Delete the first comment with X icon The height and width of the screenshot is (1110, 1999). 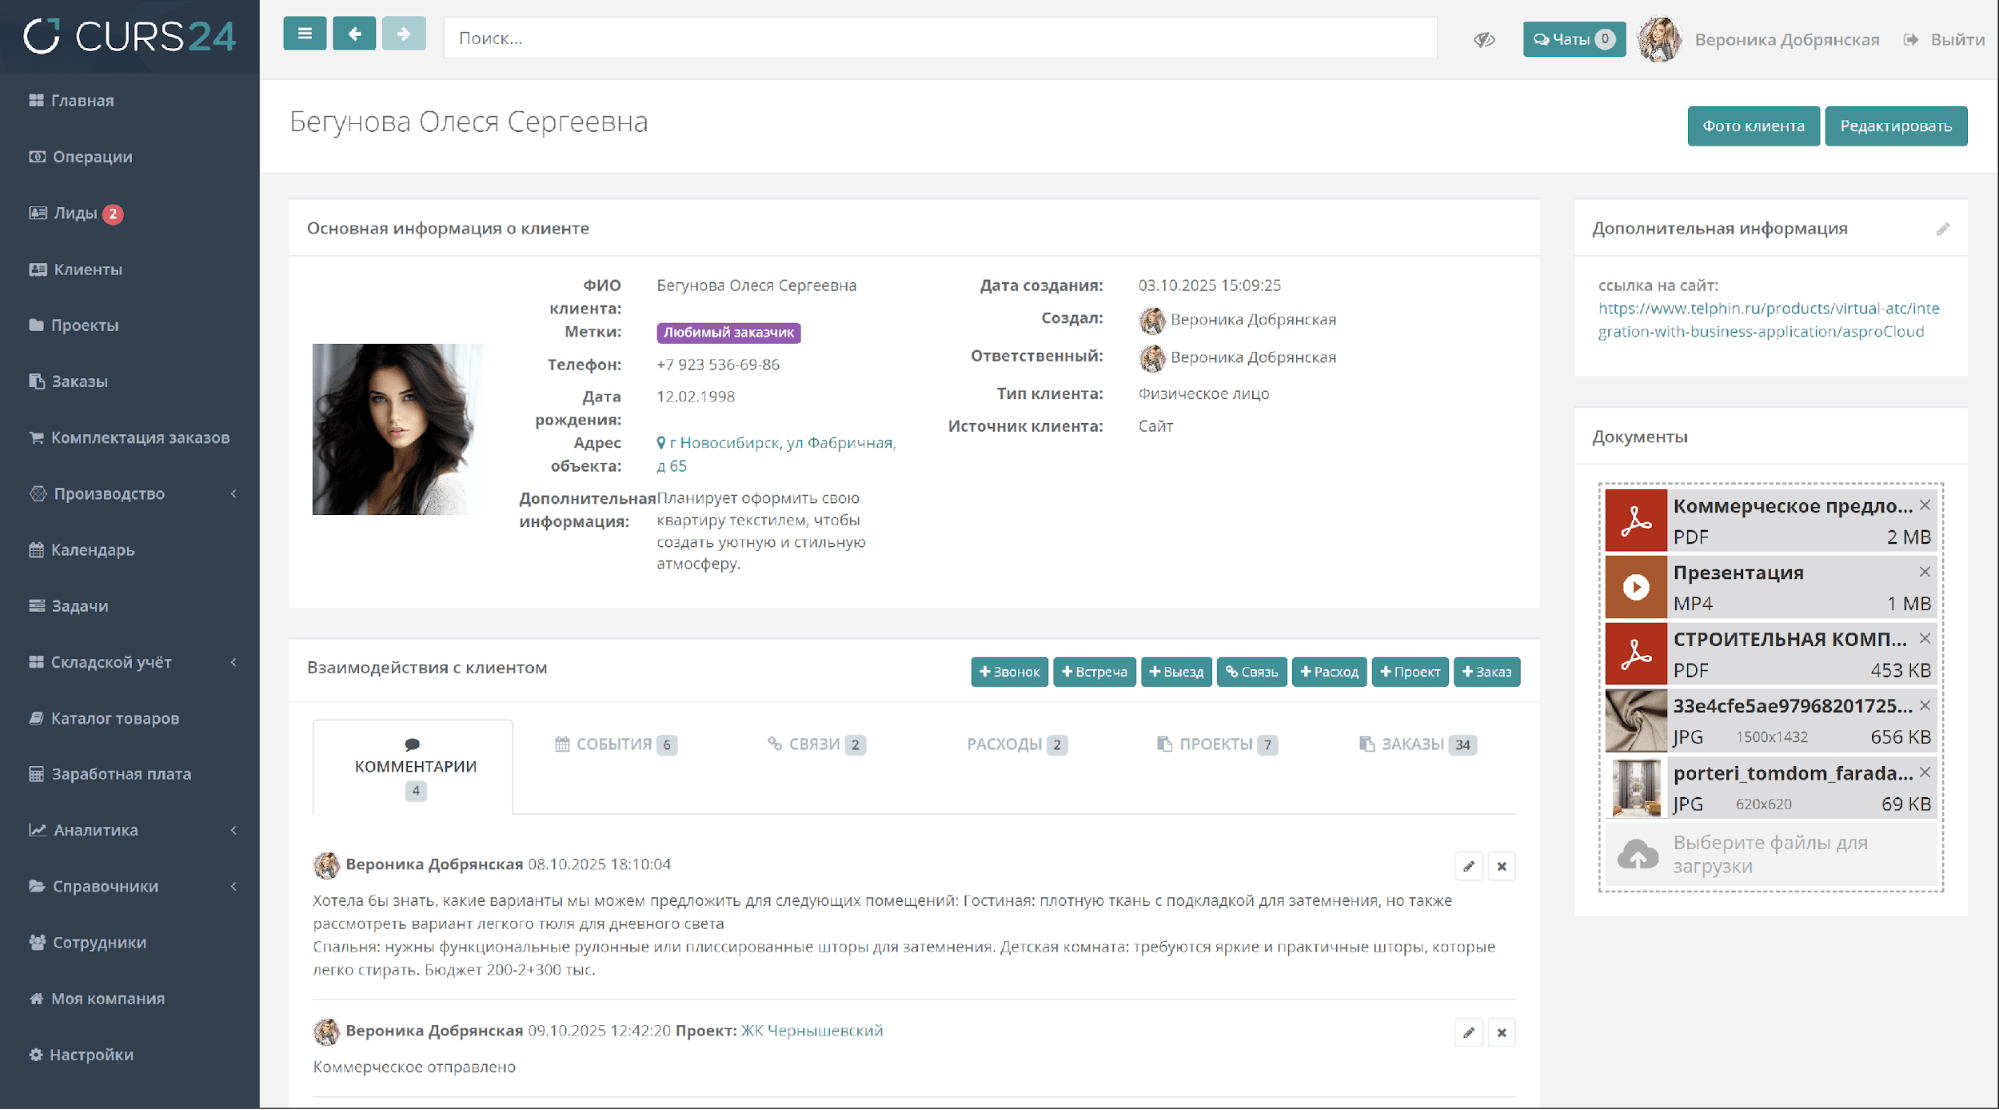[1501, 866]
